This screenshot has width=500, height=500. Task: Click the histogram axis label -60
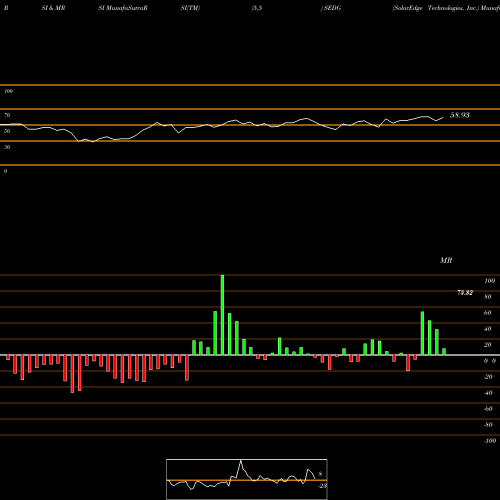click(x=488, y=409)
